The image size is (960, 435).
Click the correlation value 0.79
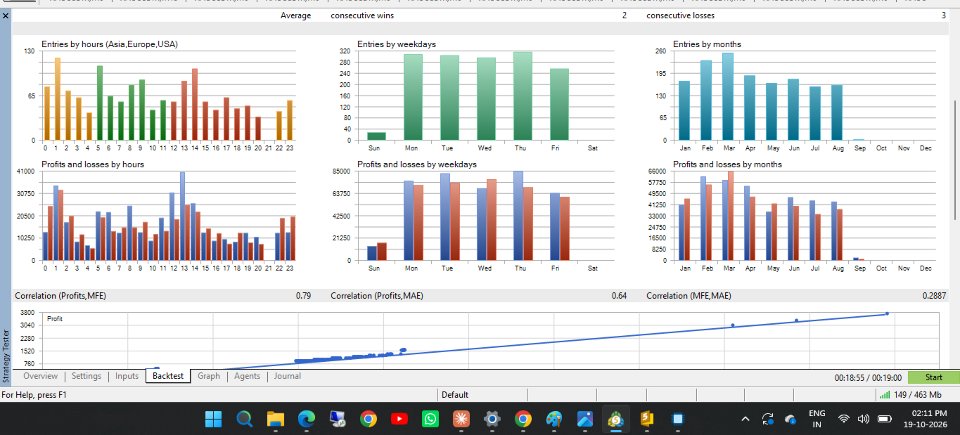click(303, 295)
